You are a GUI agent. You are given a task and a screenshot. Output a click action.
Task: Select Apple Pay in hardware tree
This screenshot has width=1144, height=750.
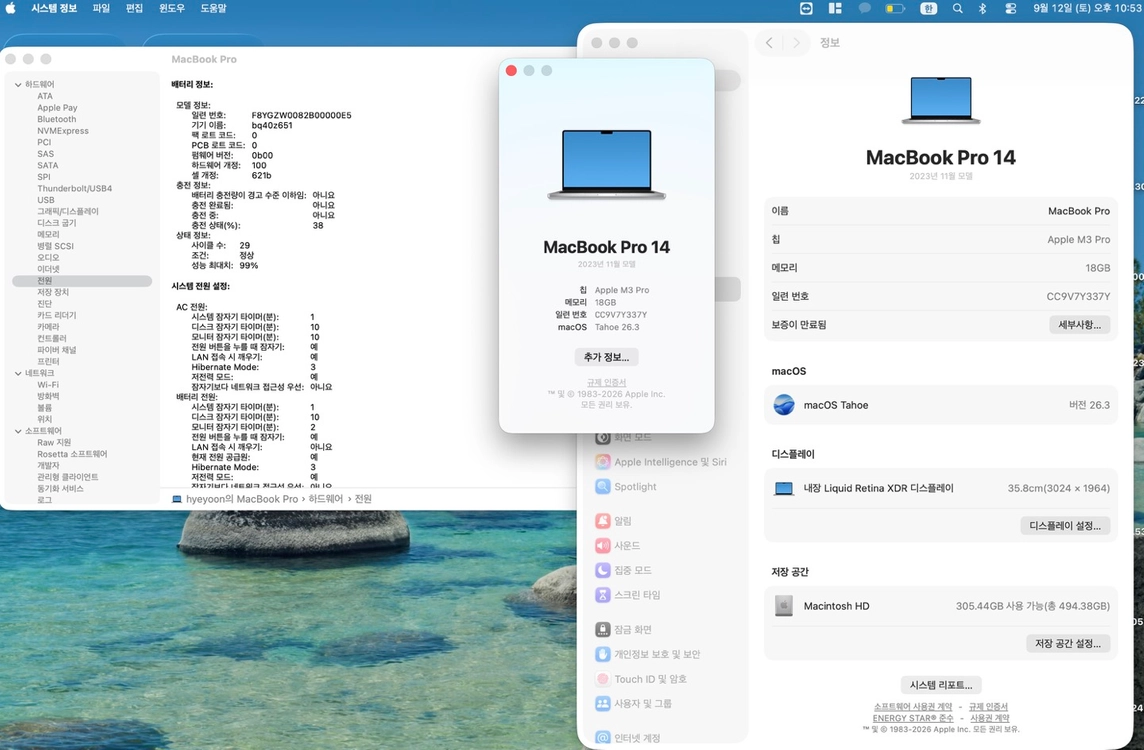[x=58, y=108]
